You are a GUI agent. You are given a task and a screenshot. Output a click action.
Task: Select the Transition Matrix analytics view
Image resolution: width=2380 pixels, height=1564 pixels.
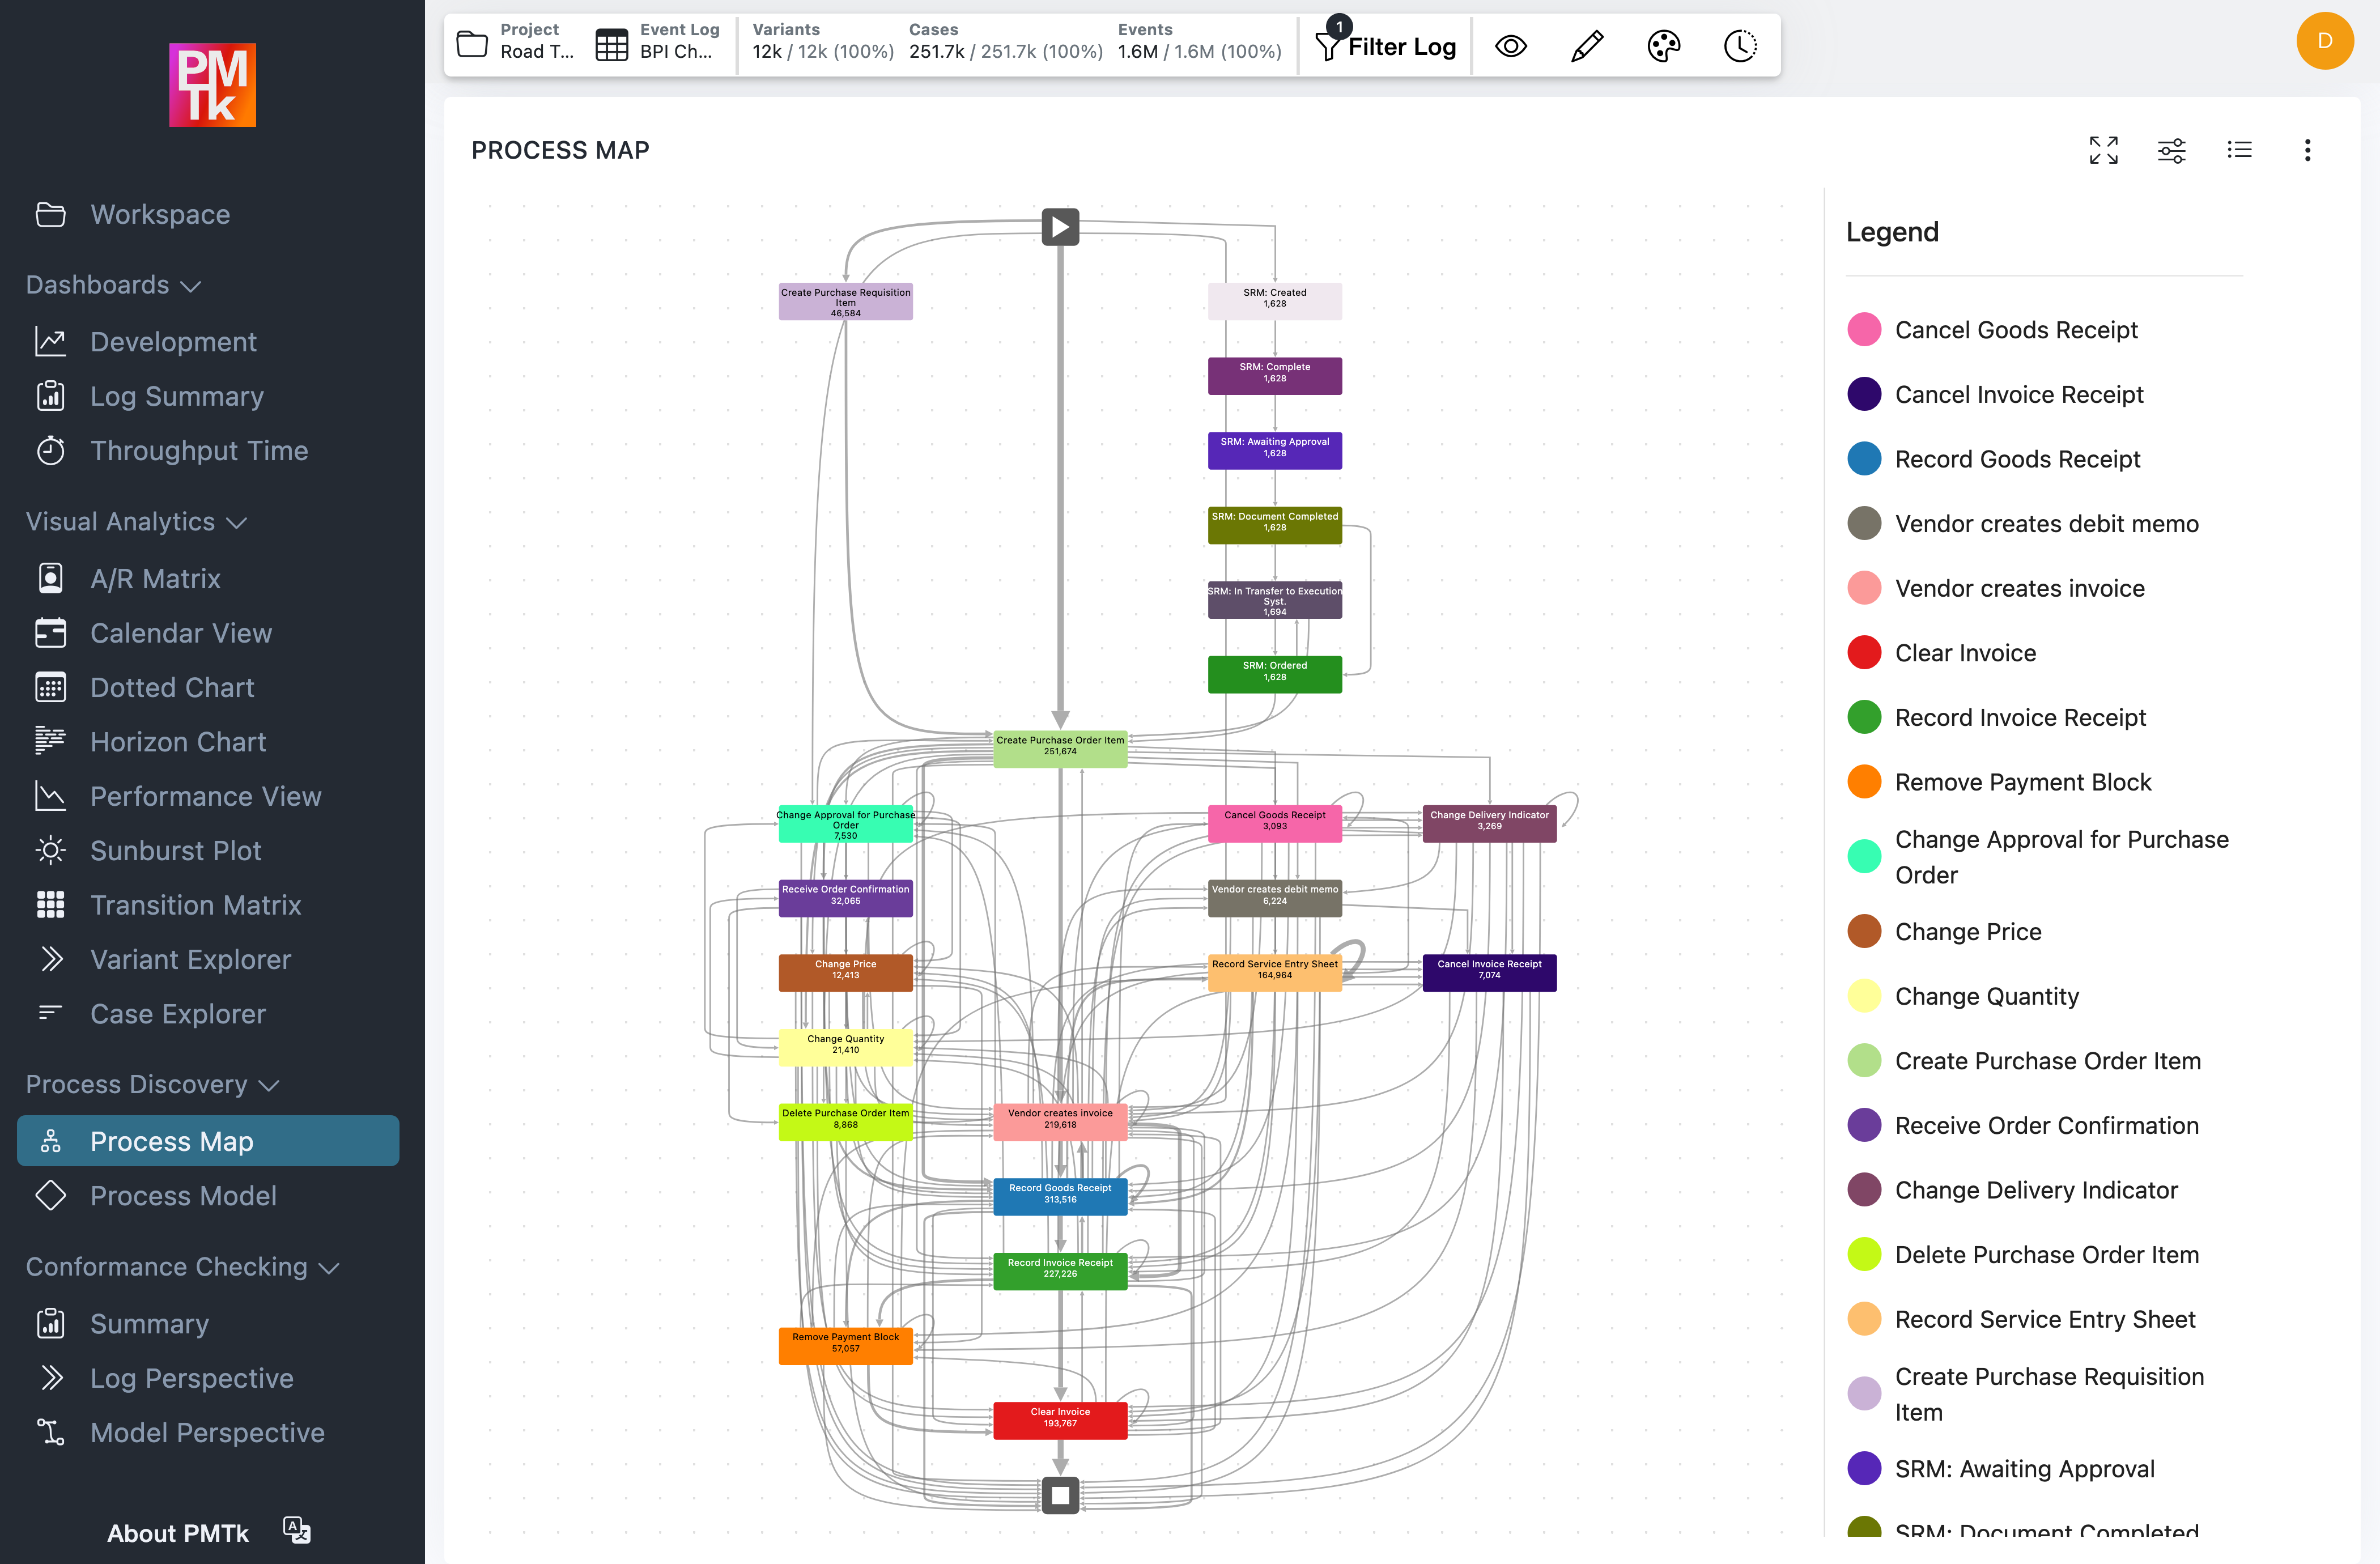tap(195, 904)
